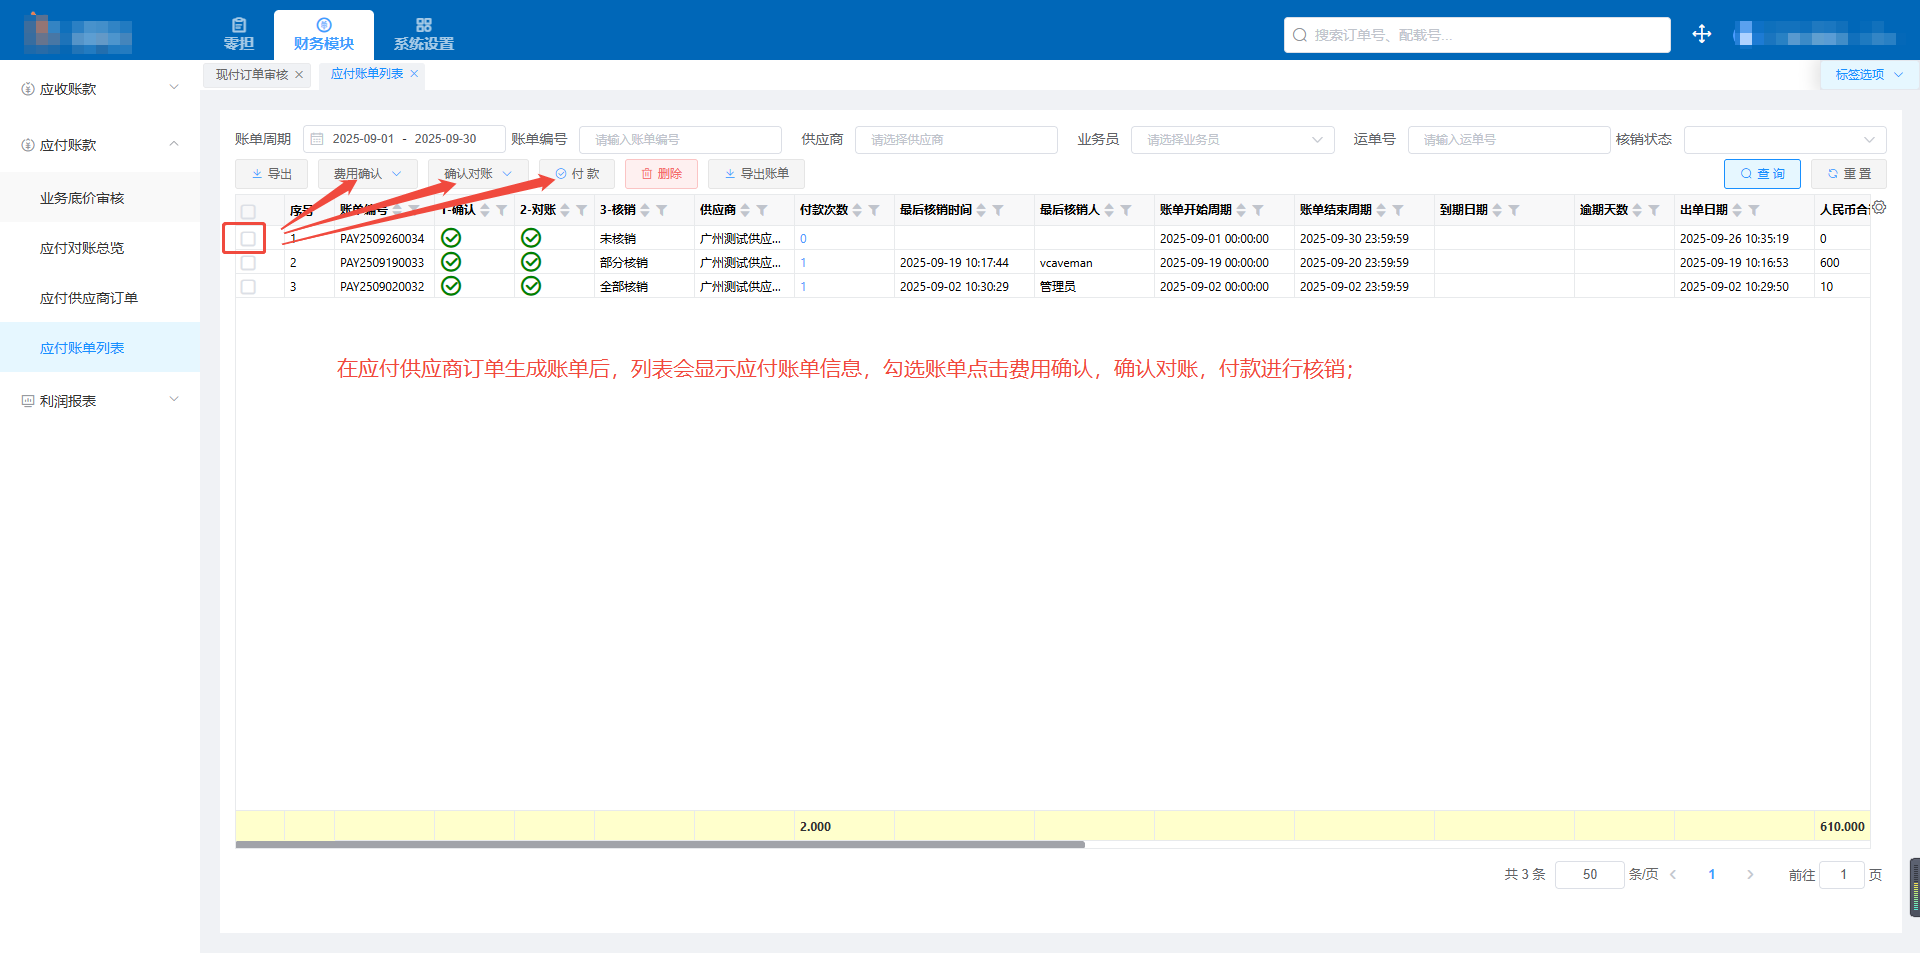Click filter icon on 出单日期 column
This screenshot has width=1920, height=953.
point(1754,210)
